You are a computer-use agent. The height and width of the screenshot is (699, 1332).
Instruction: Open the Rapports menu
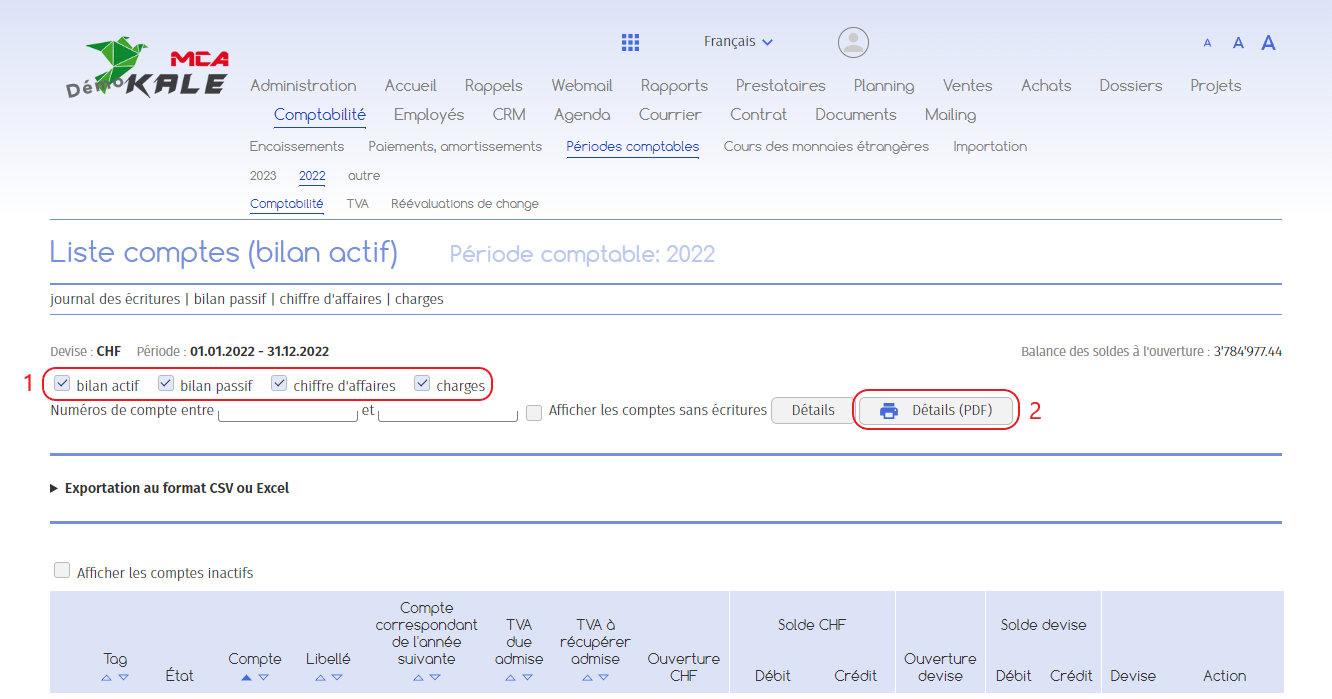(x=674, y=86)
